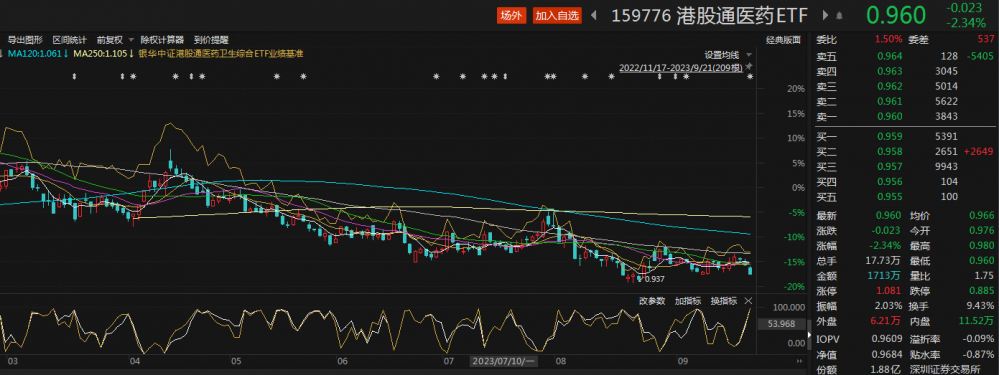999x375 pixels.
Task: Close the indicator sub-chart with X
Action: [x=749, y=301]
